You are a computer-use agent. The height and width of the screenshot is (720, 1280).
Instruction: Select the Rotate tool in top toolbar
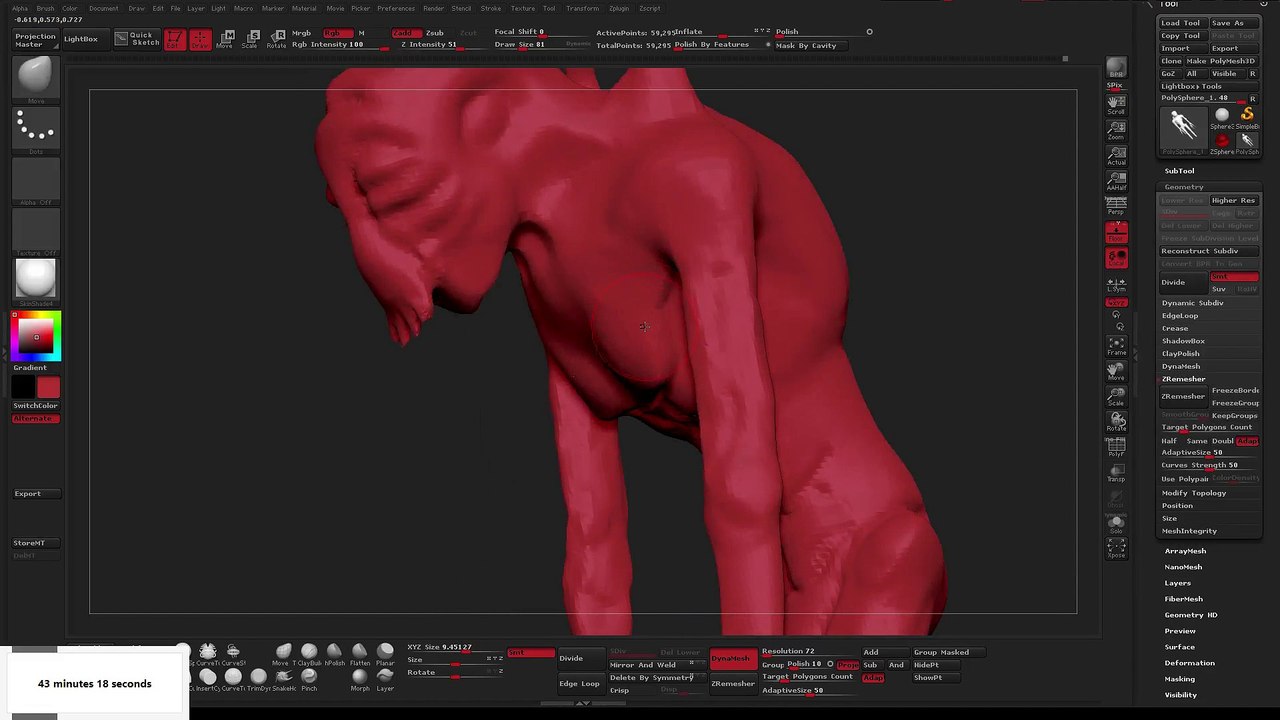coord(277,39)
